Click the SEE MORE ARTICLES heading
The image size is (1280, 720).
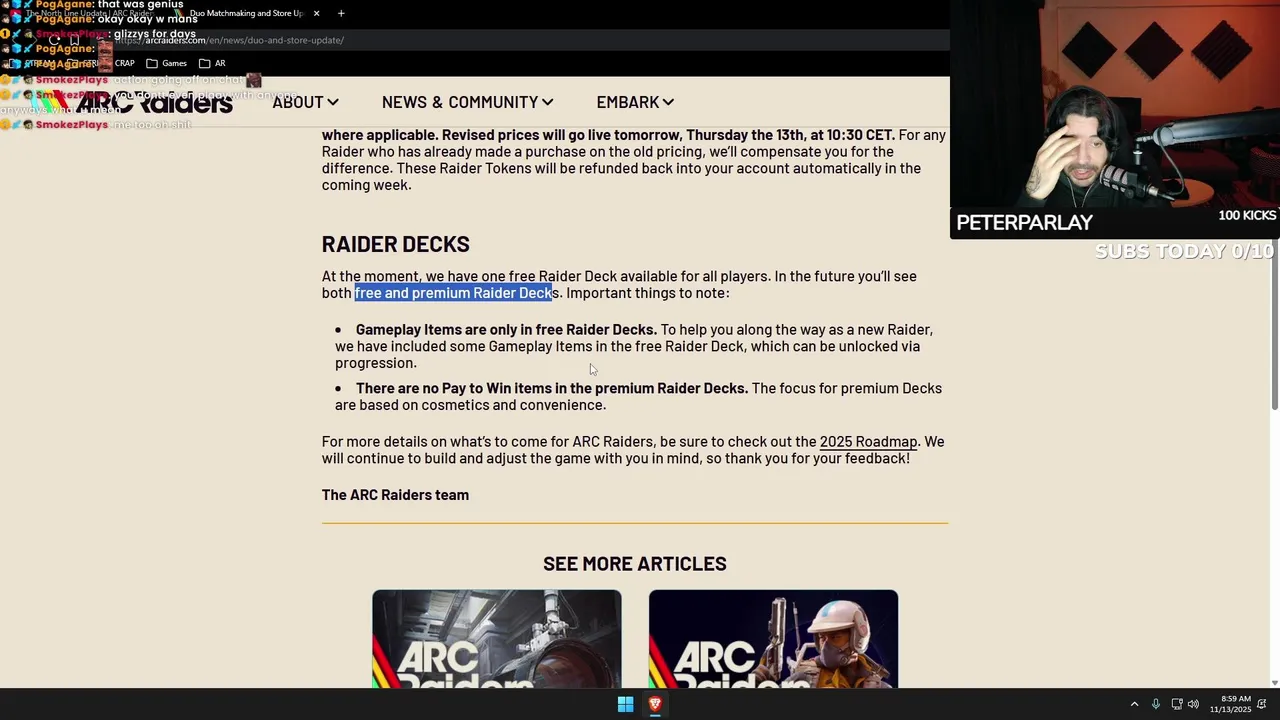pyautogui.click(x=635, y=564)
